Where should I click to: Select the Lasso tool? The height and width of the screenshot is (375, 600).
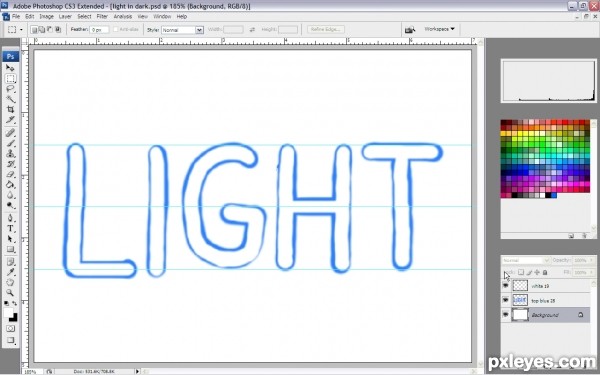pyautogui.click(x=10, y=89)
